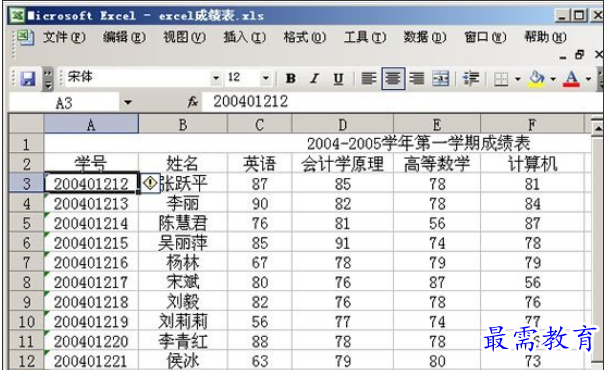The height and width of the screenshot is (370, 605).
Task: Click header cell 高等数学
Action: [x=437, y=164]
